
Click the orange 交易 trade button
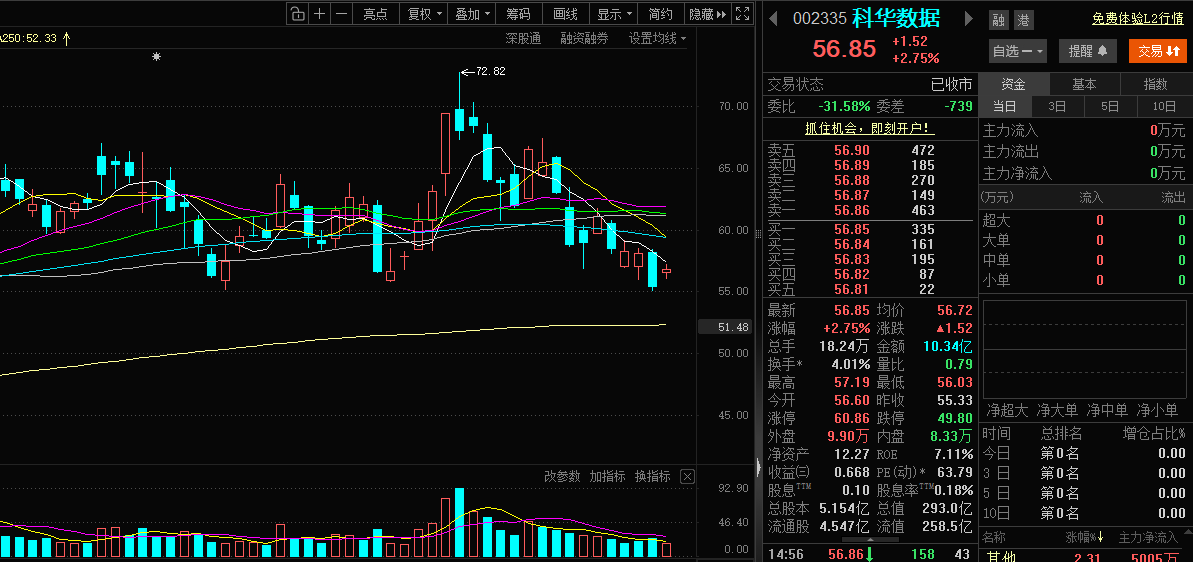1156,51
